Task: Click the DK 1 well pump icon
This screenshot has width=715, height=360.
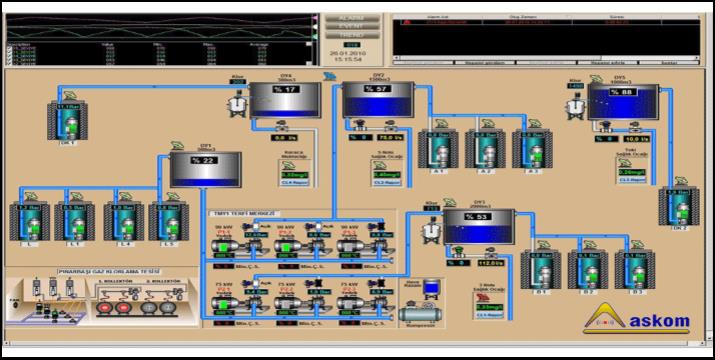Action: (x=67, y=120)
